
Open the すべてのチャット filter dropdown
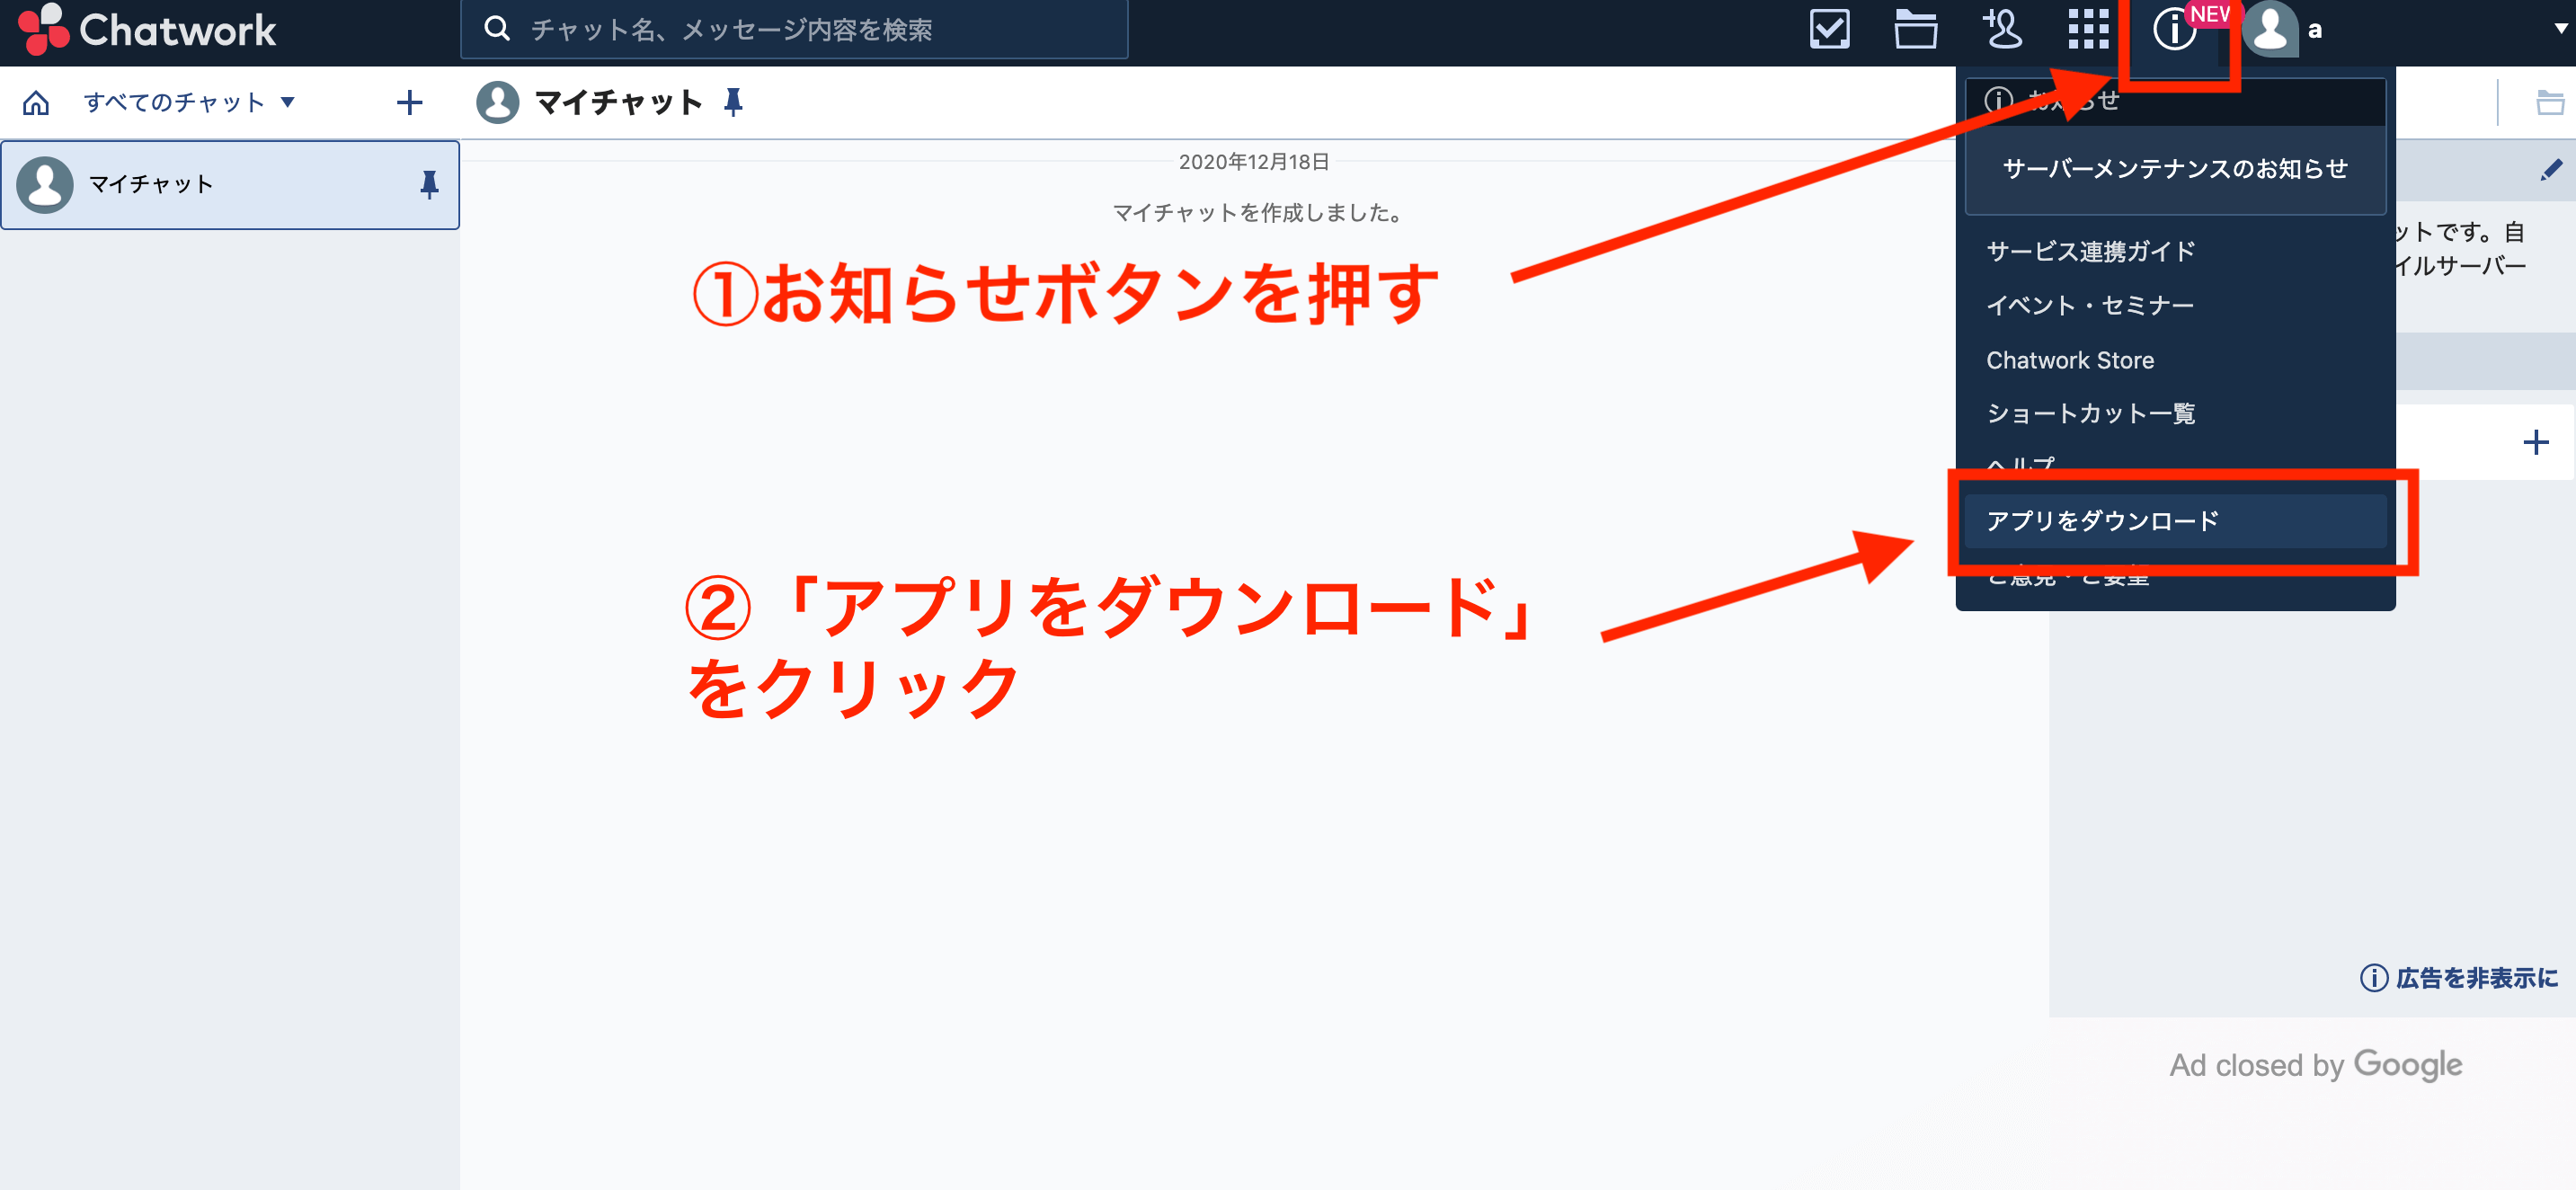pos(189,102)
